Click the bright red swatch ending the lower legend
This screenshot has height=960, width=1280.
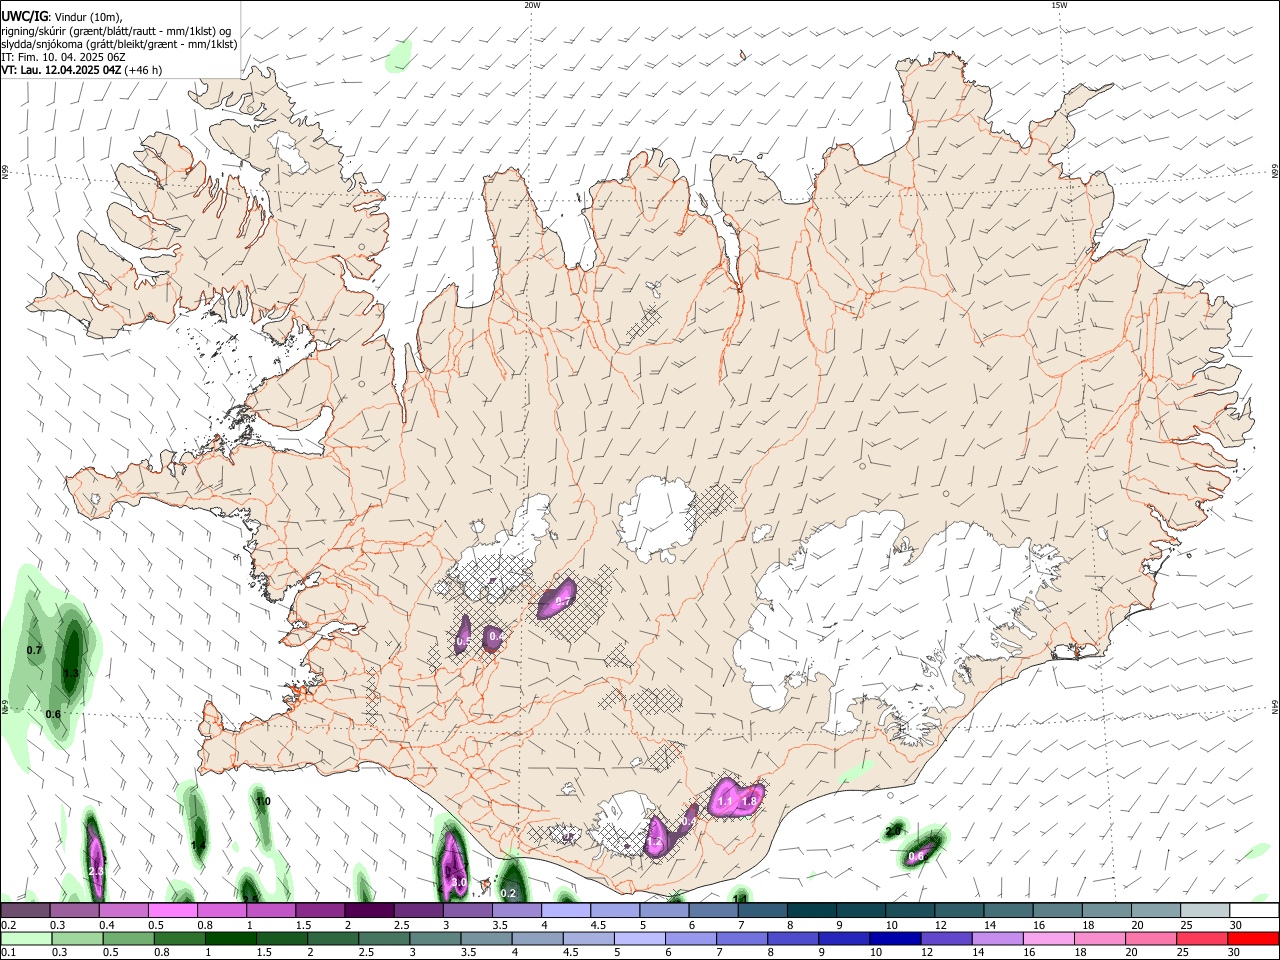1252,939
